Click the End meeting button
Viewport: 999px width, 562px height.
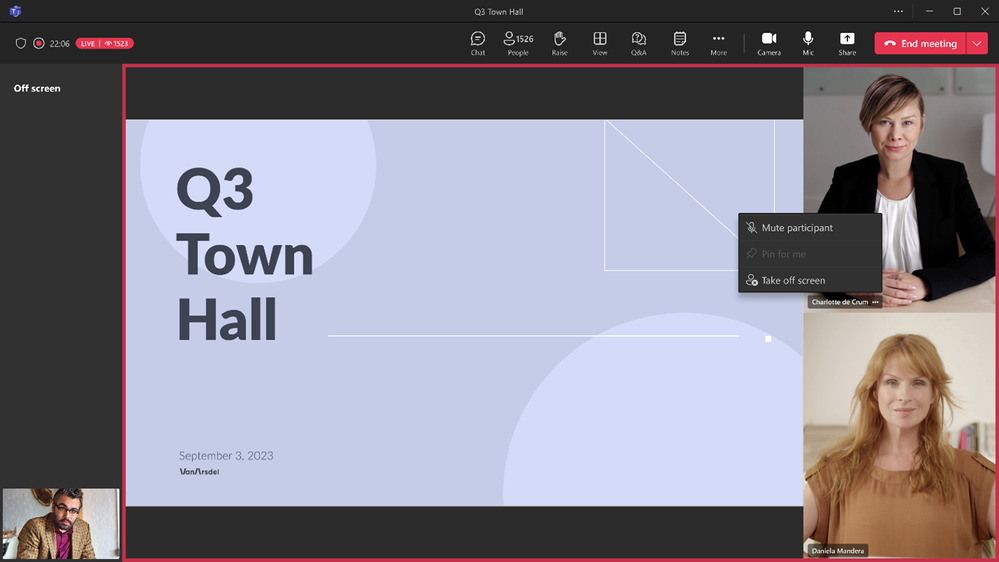tap(920, 43)
